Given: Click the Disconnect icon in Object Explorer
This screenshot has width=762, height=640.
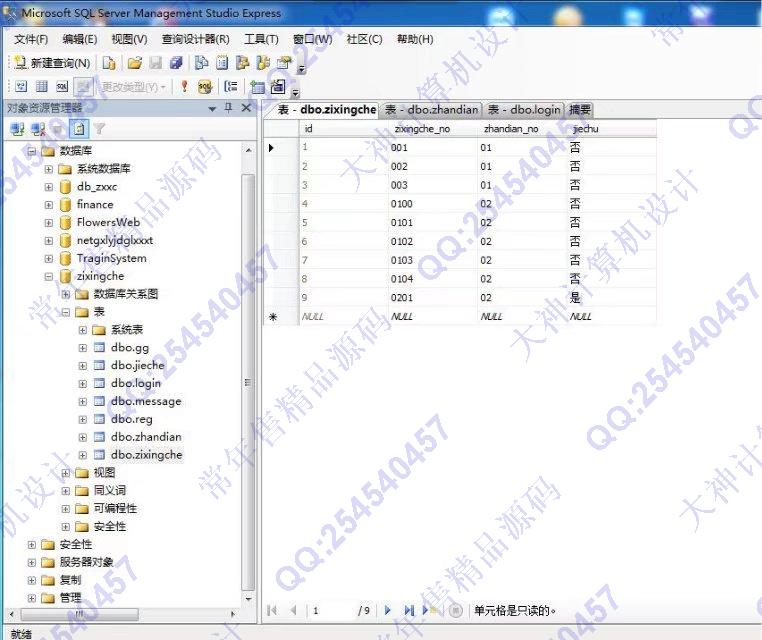Looking at the screenshot, I should (x=38, y=129).
